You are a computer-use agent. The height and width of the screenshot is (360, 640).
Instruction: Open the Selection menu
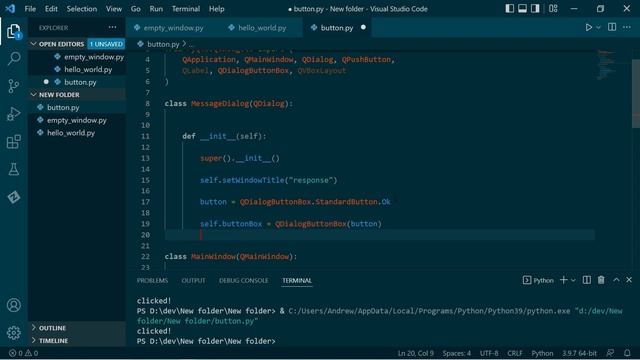pos(82,9)
